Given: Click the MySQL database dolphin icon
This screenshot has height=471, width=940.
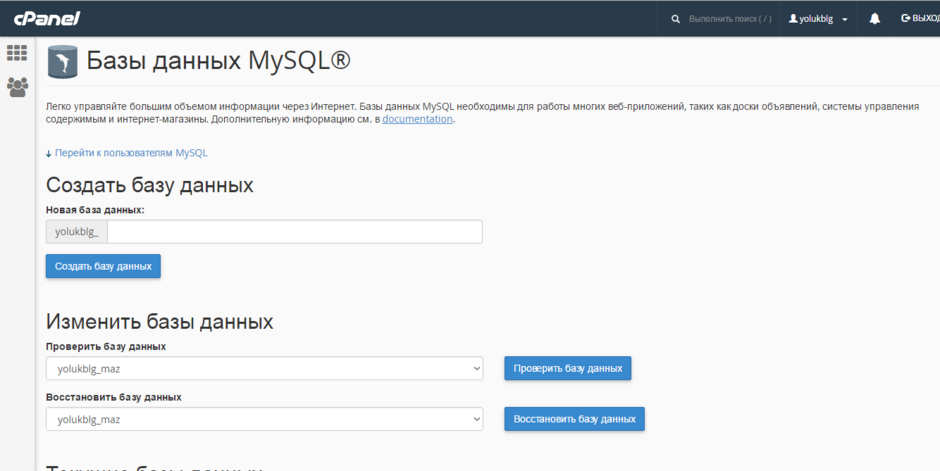Looking at the screenshot, I should (62, 62).
